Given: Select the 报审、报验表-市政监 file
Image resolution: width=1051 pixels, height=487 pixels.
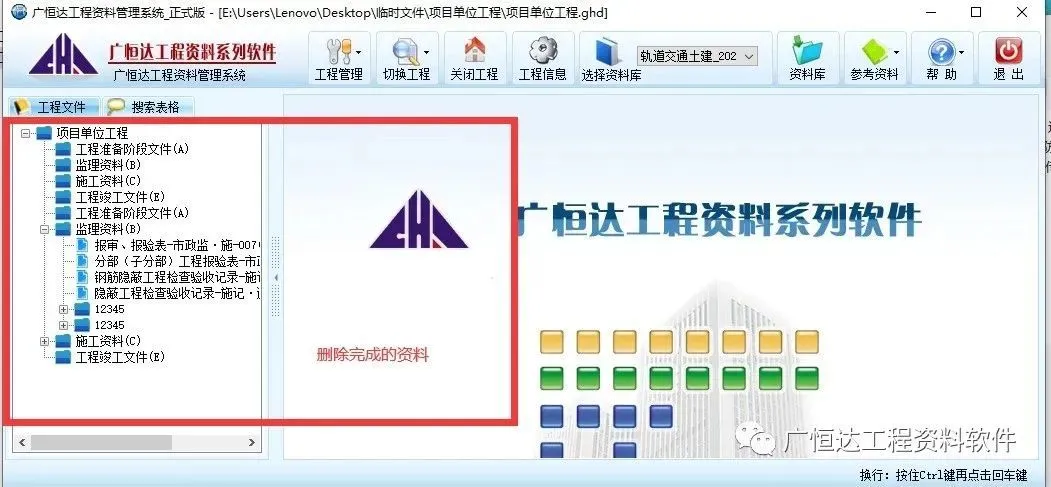Looking at the screenshot, I should 168,245.
